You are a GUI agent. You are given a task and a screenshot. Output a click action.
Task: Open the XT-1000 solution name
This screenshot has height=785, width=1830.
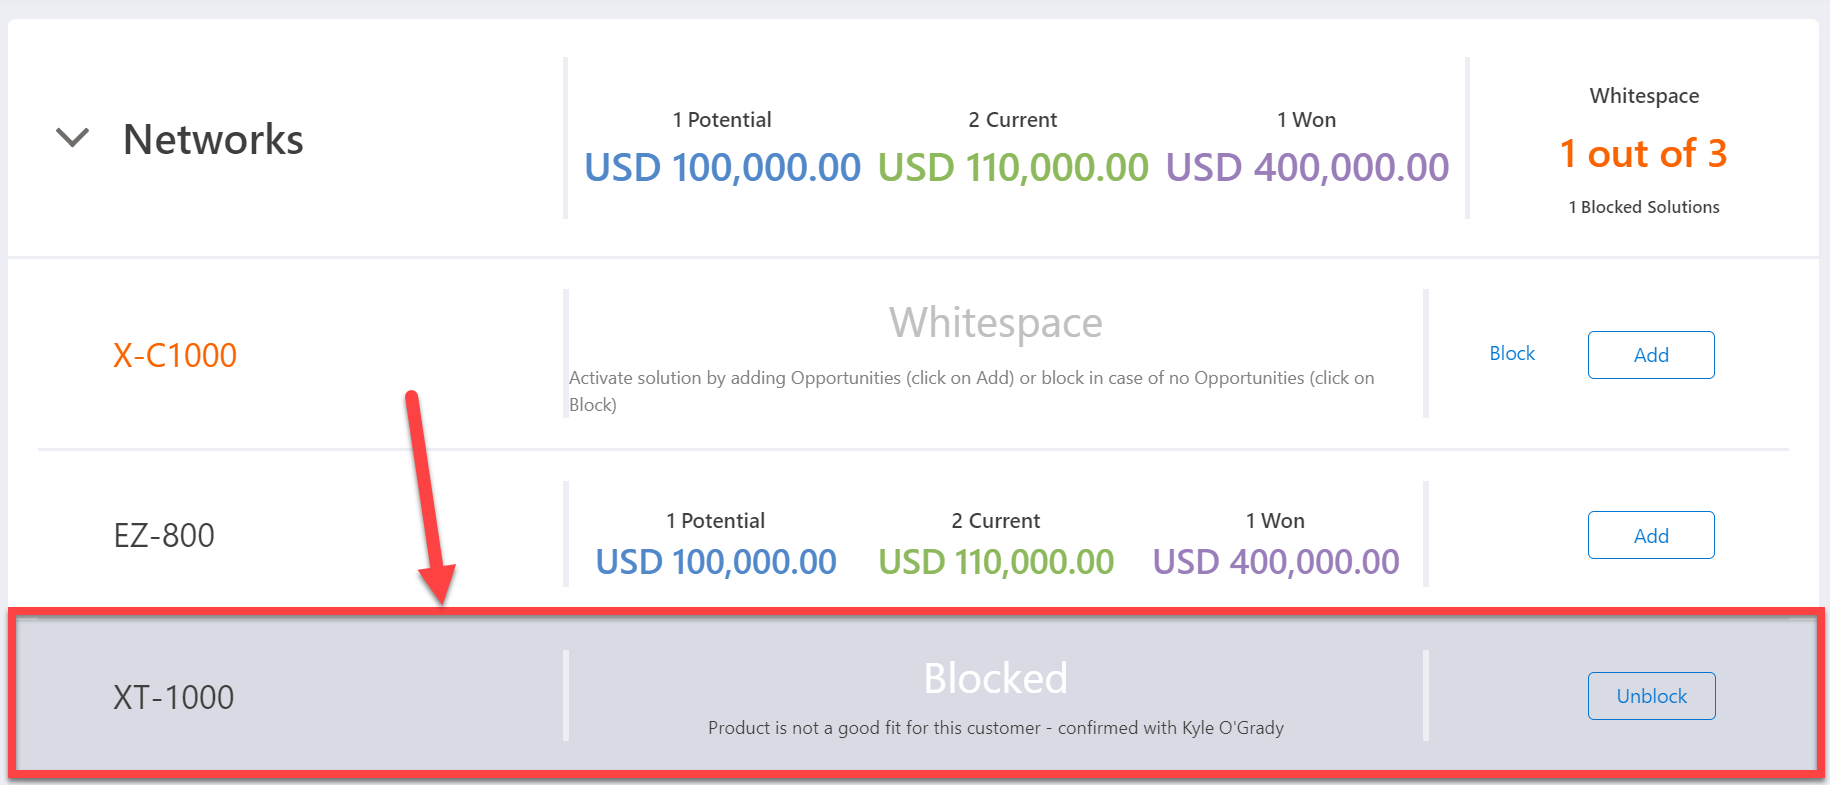tap(174, 697)
